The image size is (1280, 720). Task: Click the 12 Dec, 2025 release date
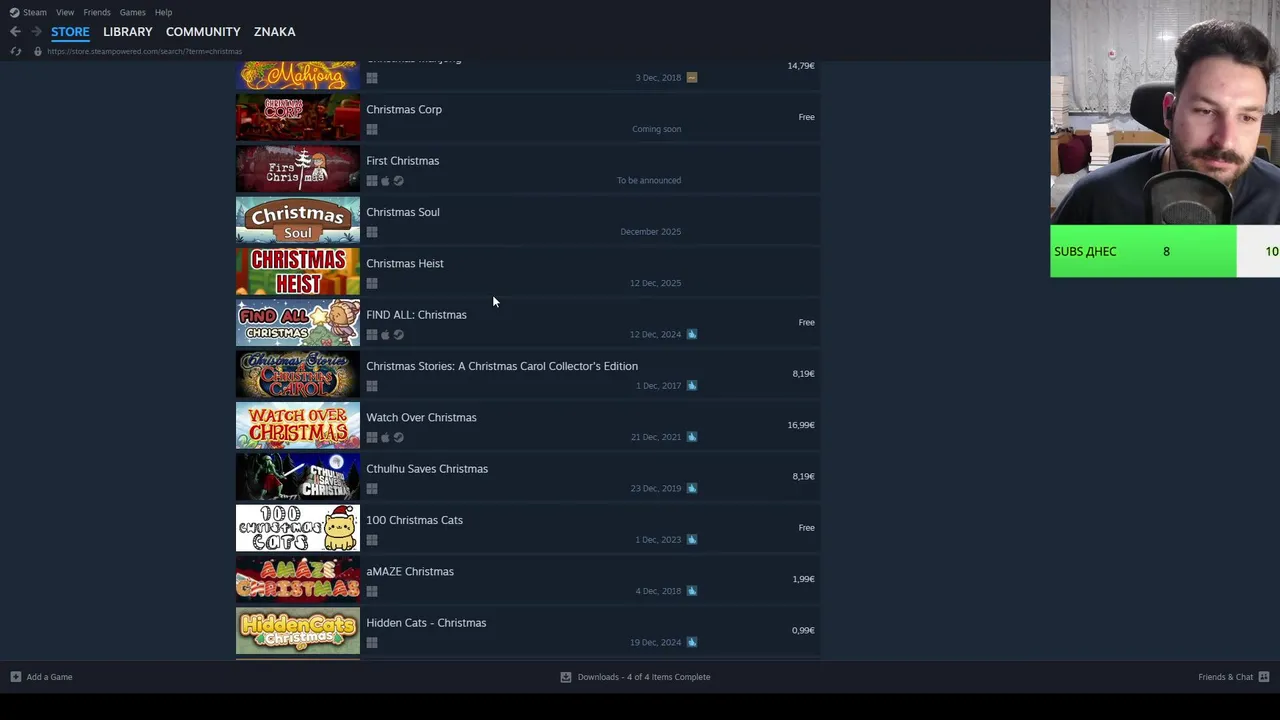[655, 283]
